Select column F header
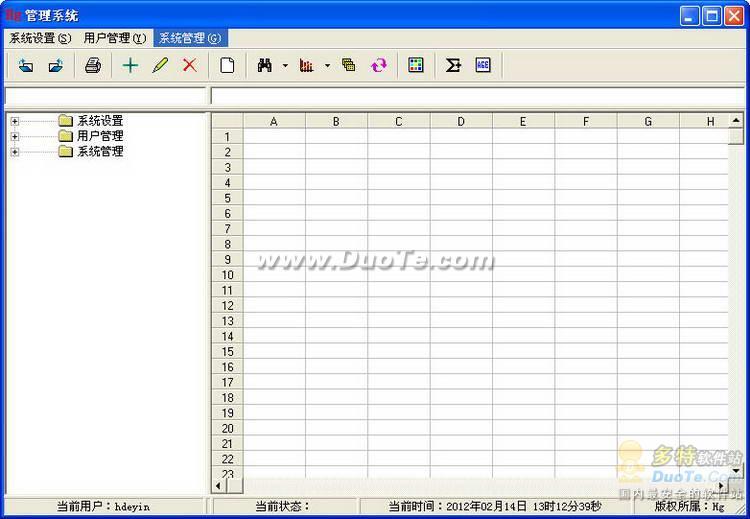 coord(586,121)
